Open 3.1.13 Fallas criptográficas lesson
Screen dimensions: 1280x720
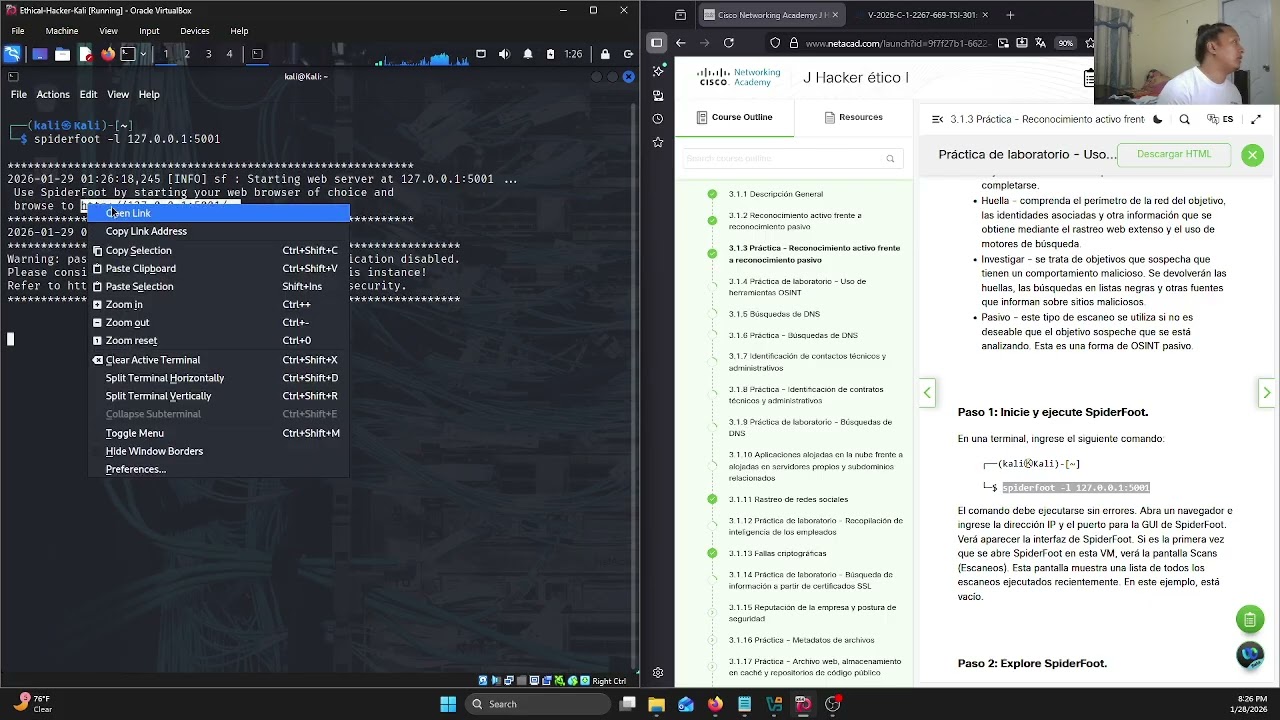click(x=777, y=553)
